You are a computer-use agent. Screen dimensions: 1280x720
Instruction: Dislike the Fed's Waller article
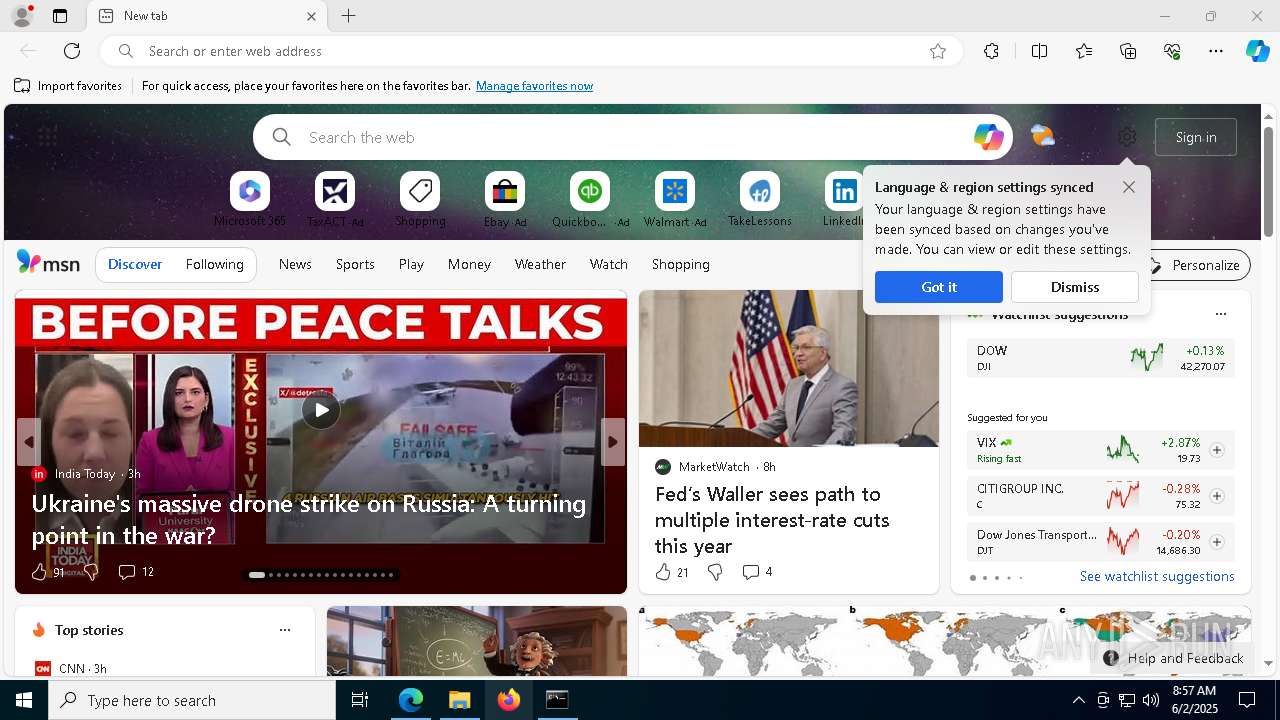point(715,572)
